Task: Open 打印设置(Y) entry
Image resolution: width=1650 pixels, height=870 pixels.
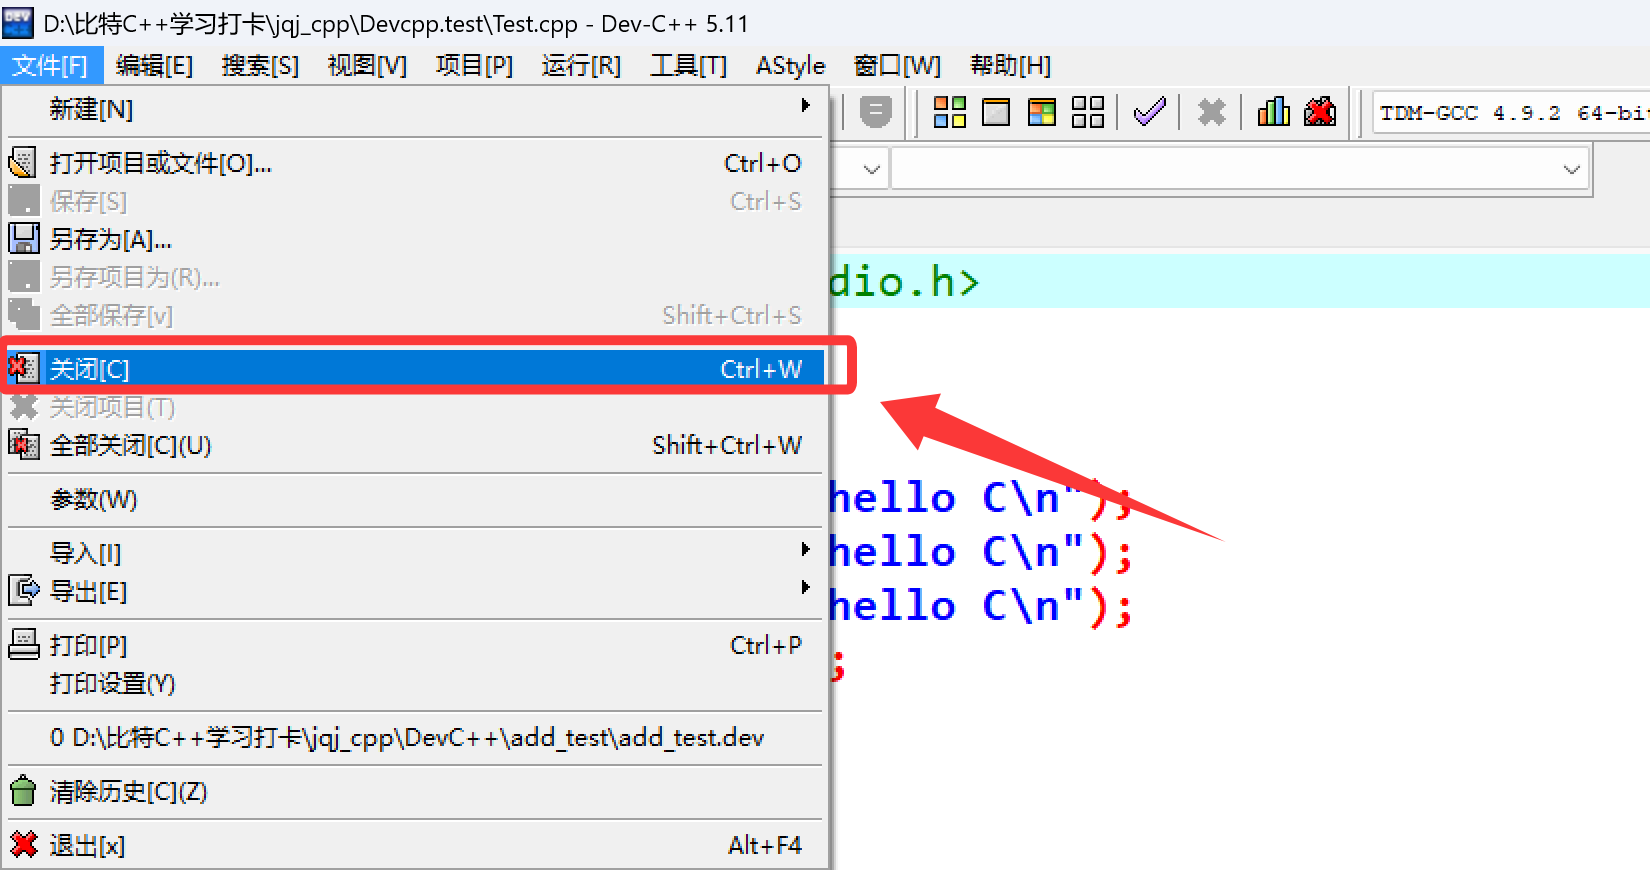Action: coord(415,683)
